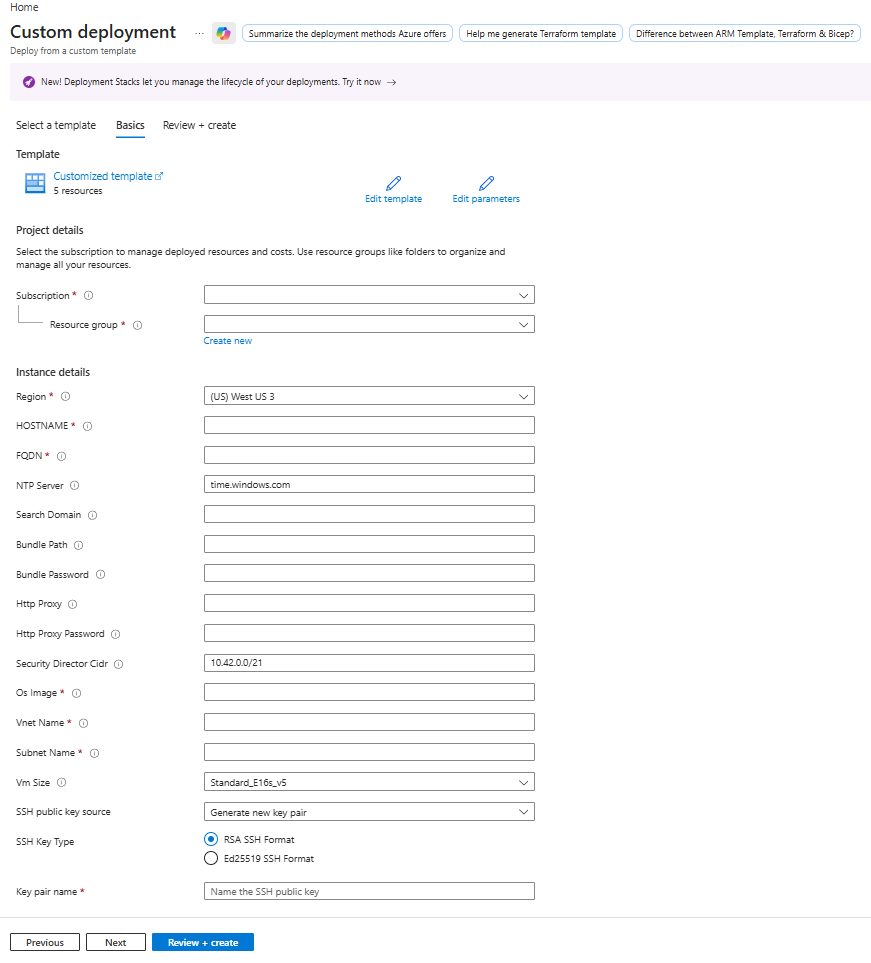The height and width of the screenshot is (963, 871).
Task: Click 'Difference between ARM Template, Terraform & Bicep?'
Action: point(744,34)
